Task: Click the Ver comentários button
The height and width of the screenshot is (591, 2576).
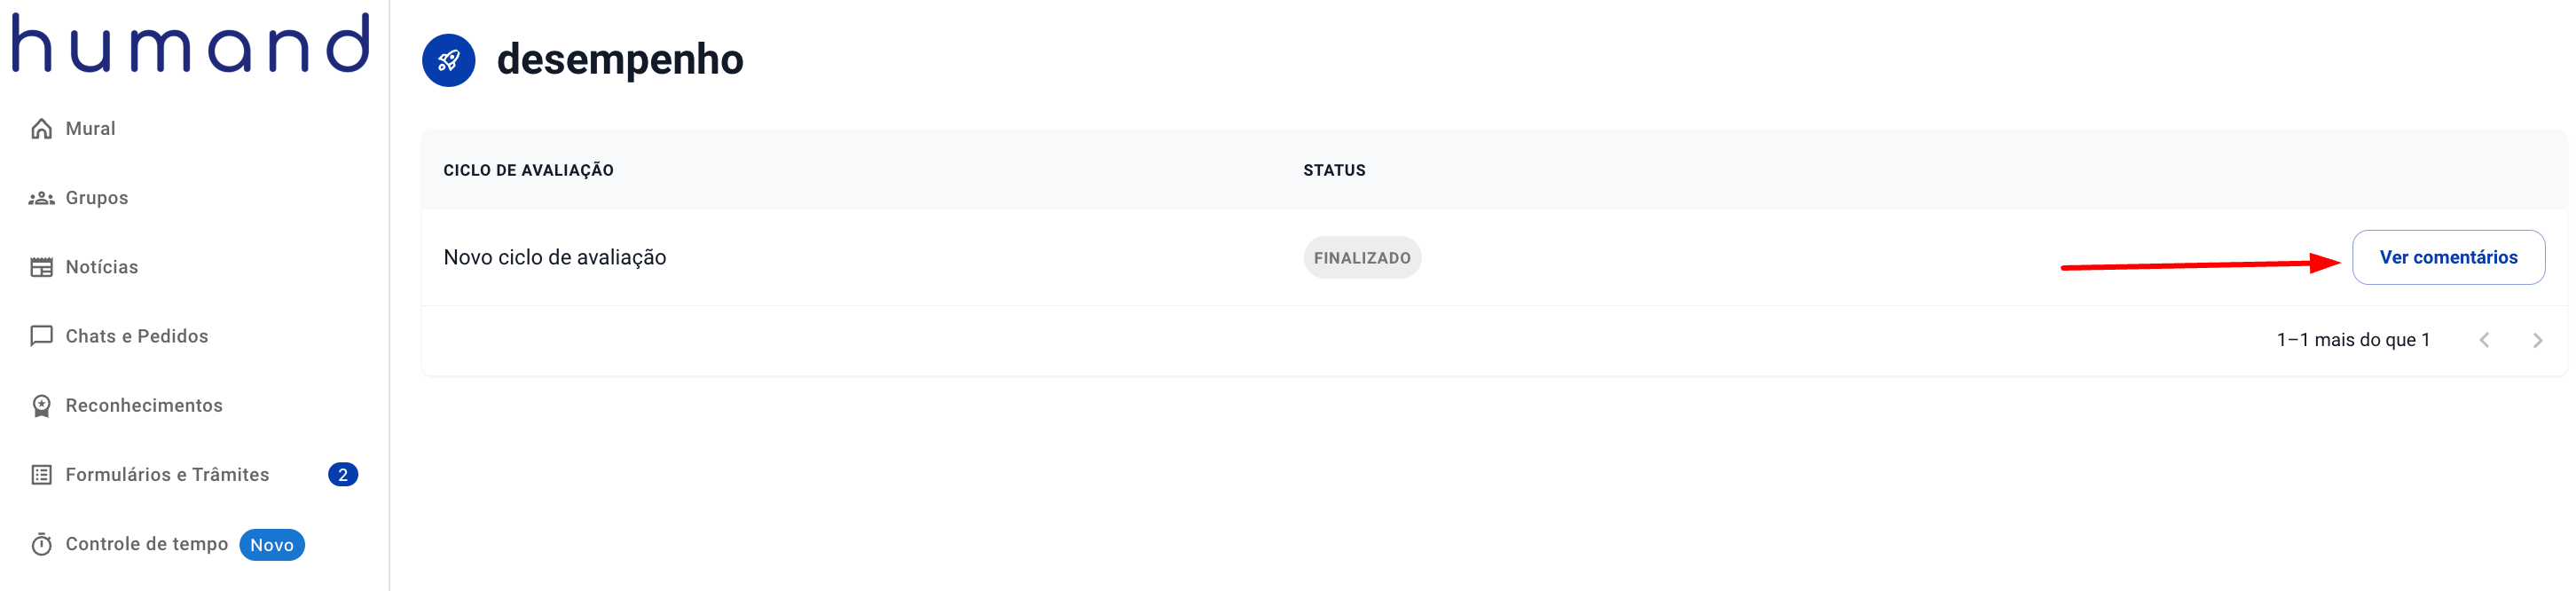Action: click(x=2447, y=257)
